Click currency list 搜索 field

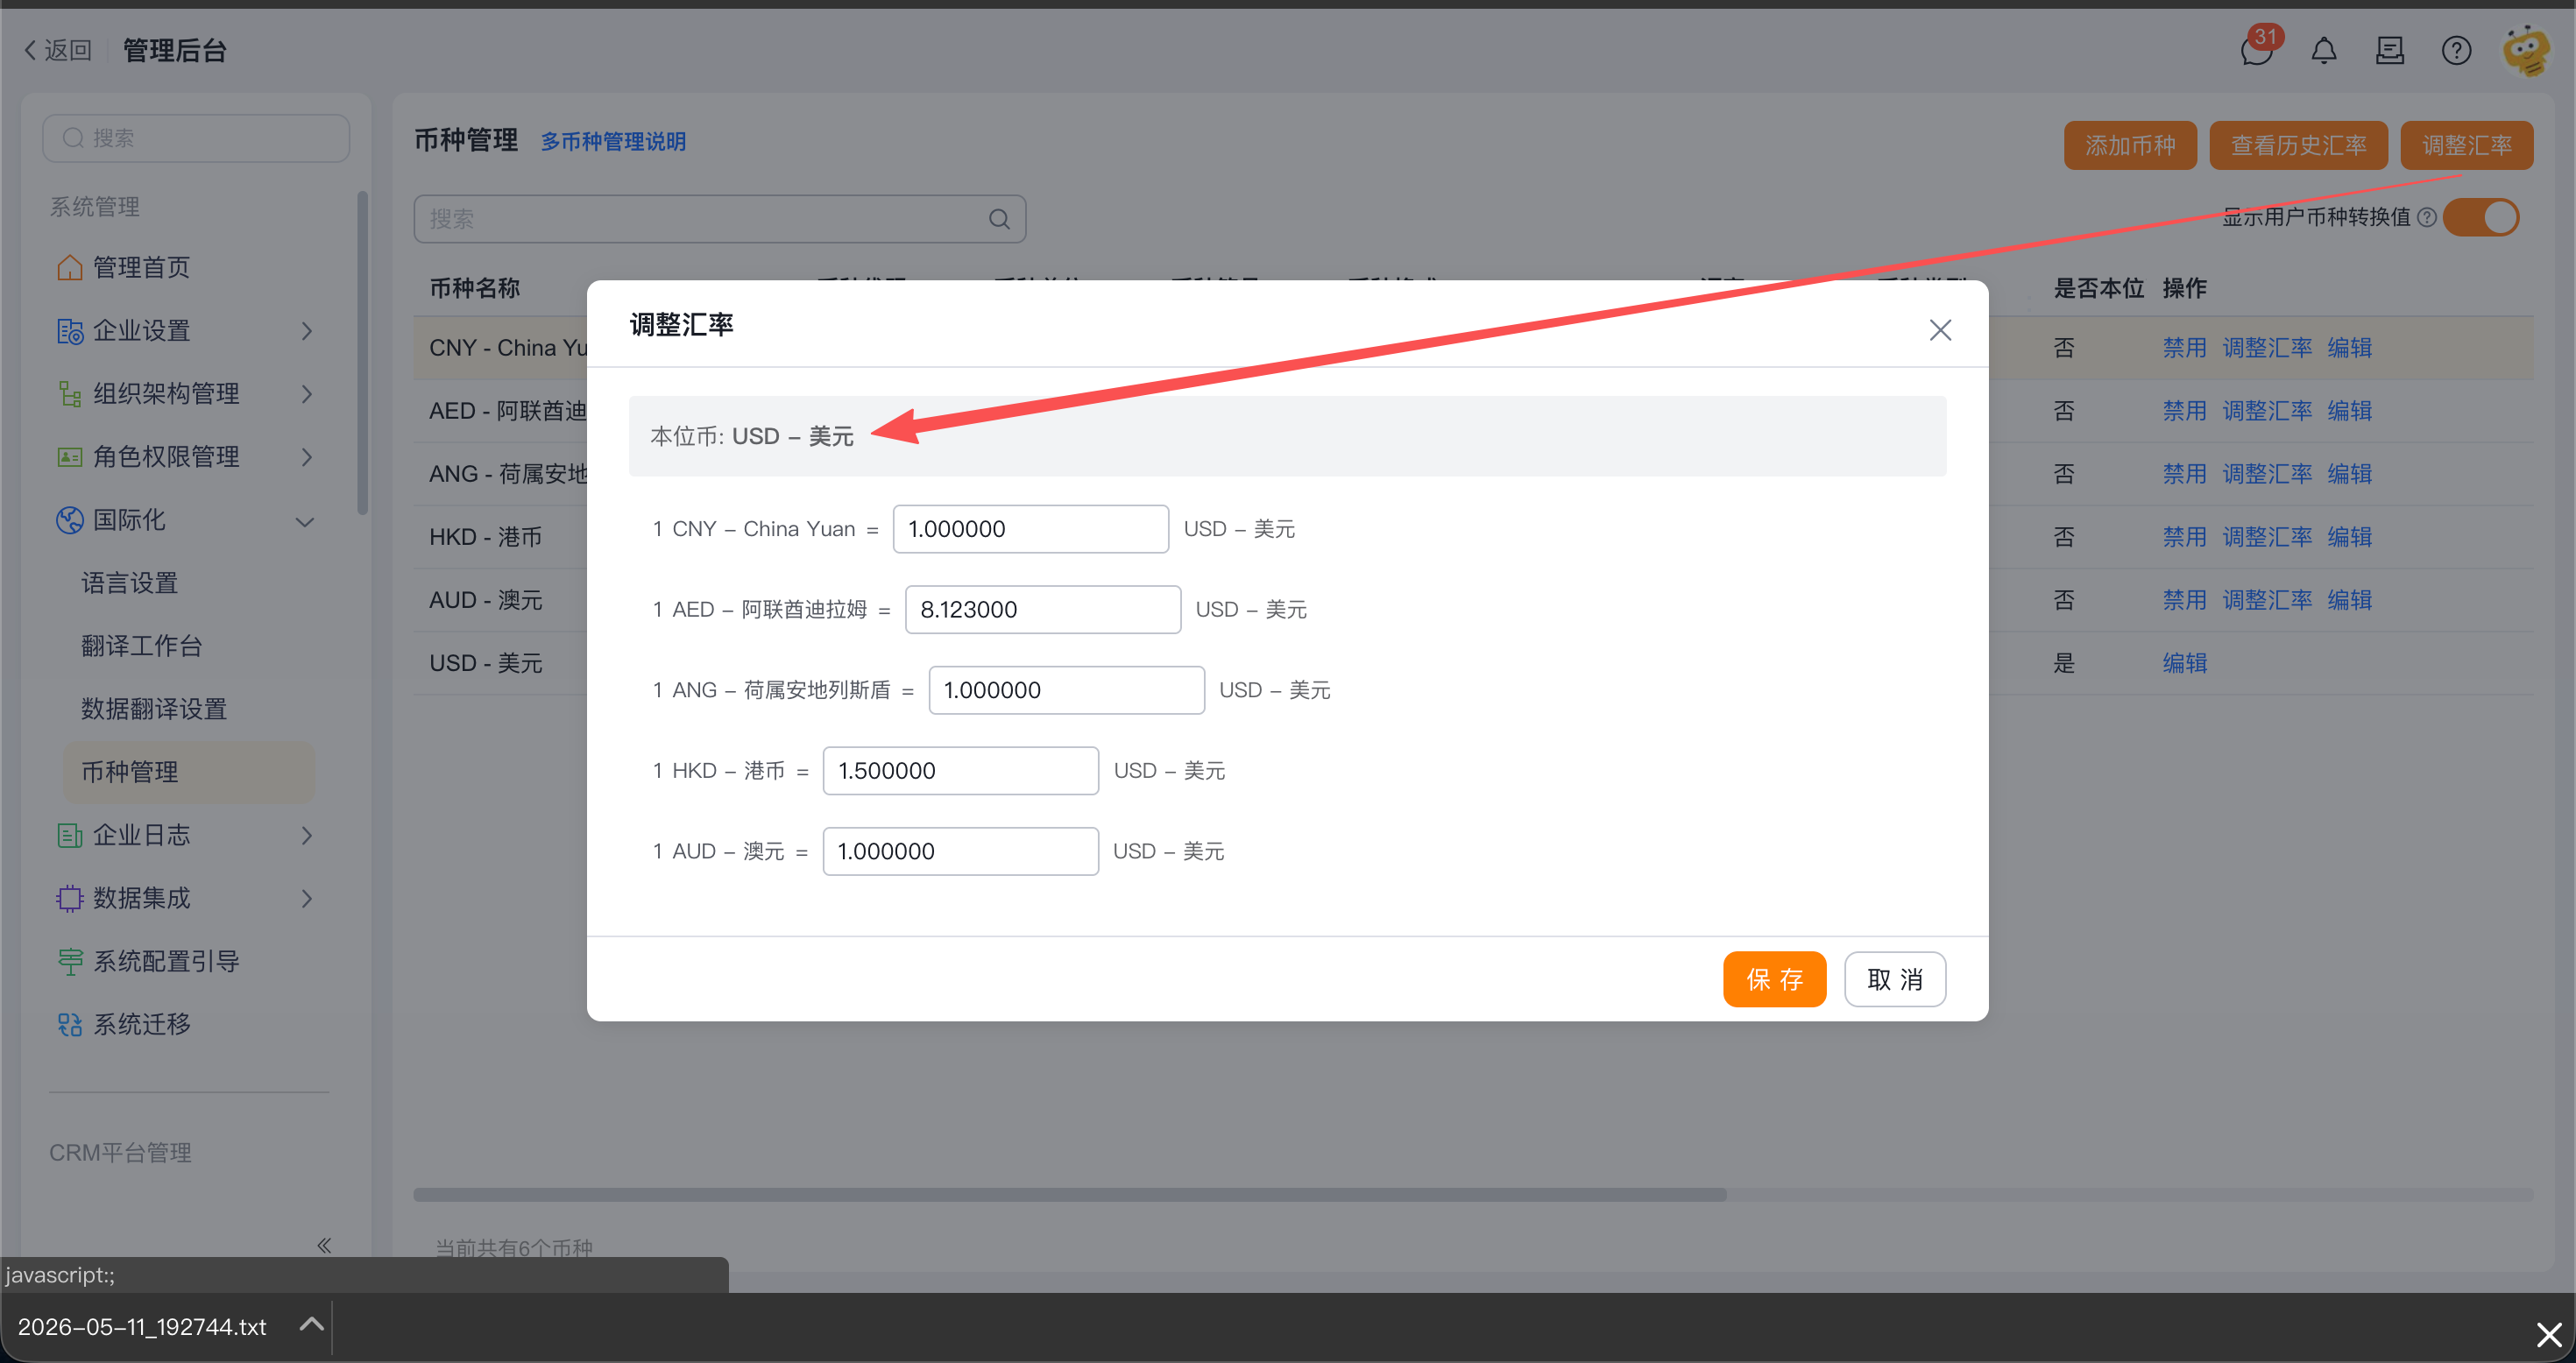click(x=719, y=219)
